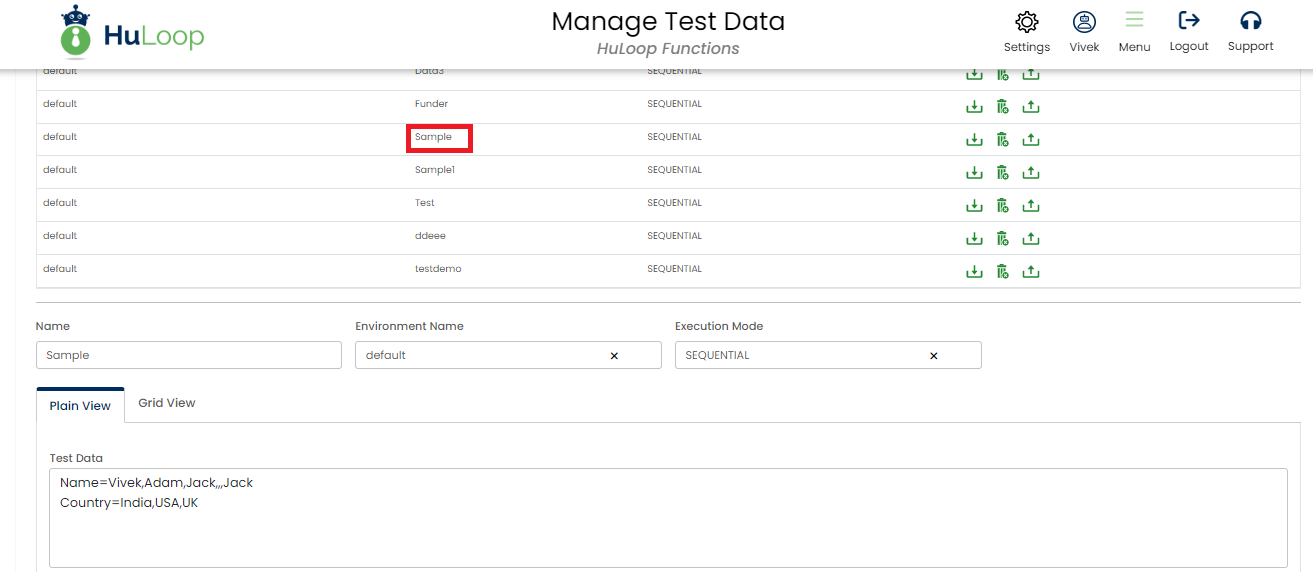Click the upload icon in the testdemo row
1313x572 pixels.
[x=1031, y=272]
